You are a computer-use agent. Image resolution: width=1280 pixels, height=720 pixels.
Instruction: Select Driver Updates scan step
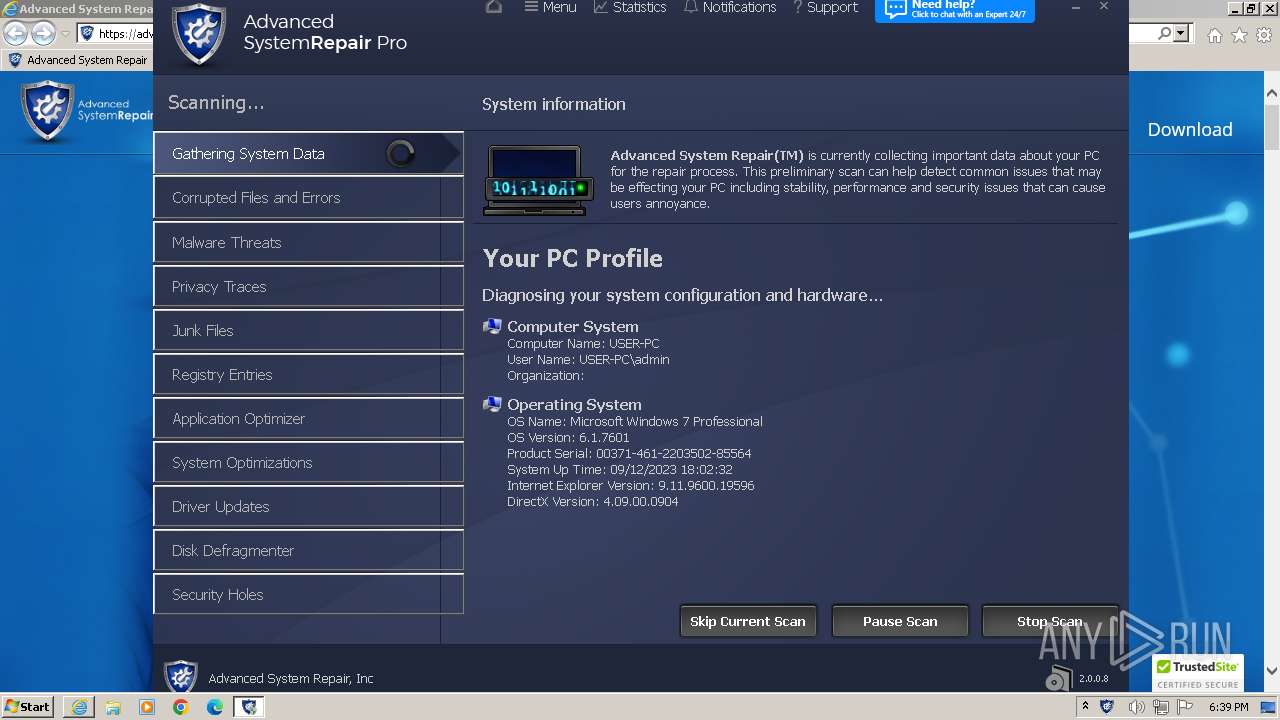click(308, 506)
